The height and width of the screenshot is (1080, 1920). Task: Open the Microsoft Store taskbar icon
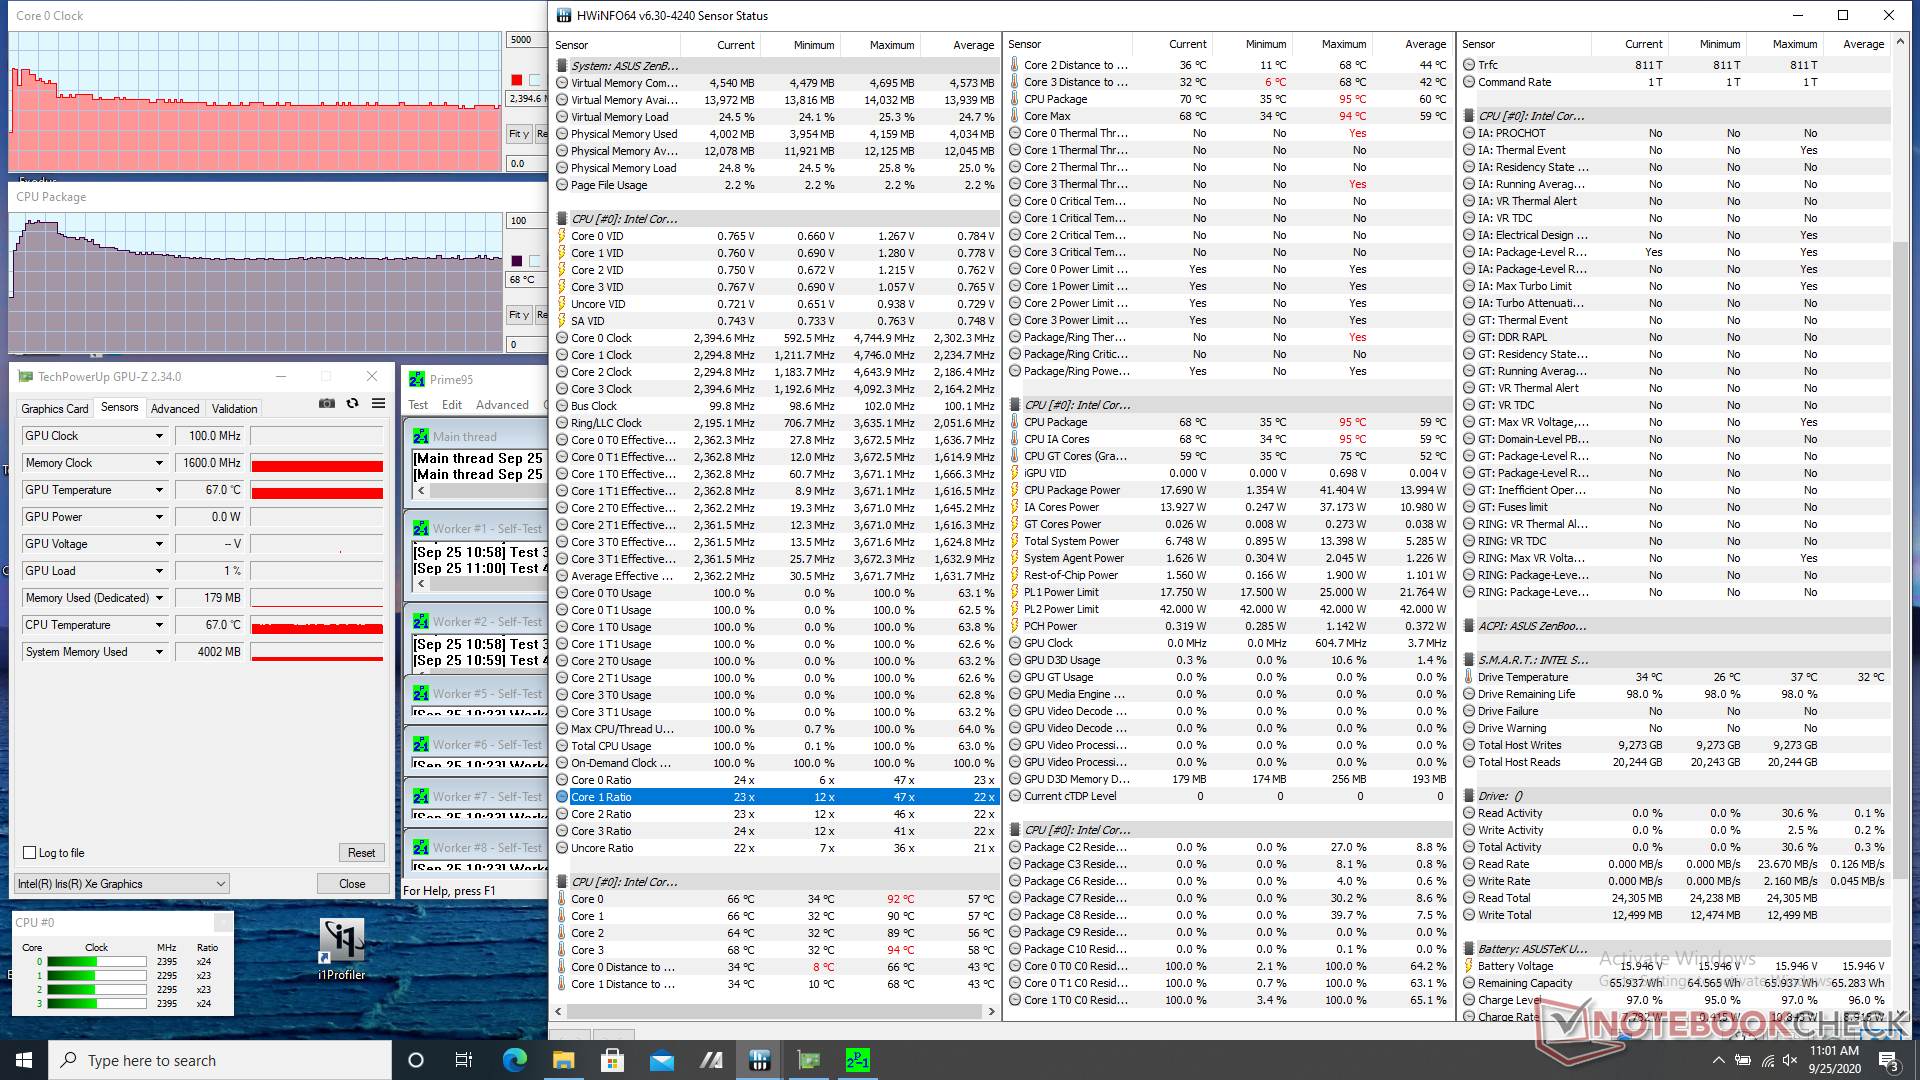pos(612,1060)
